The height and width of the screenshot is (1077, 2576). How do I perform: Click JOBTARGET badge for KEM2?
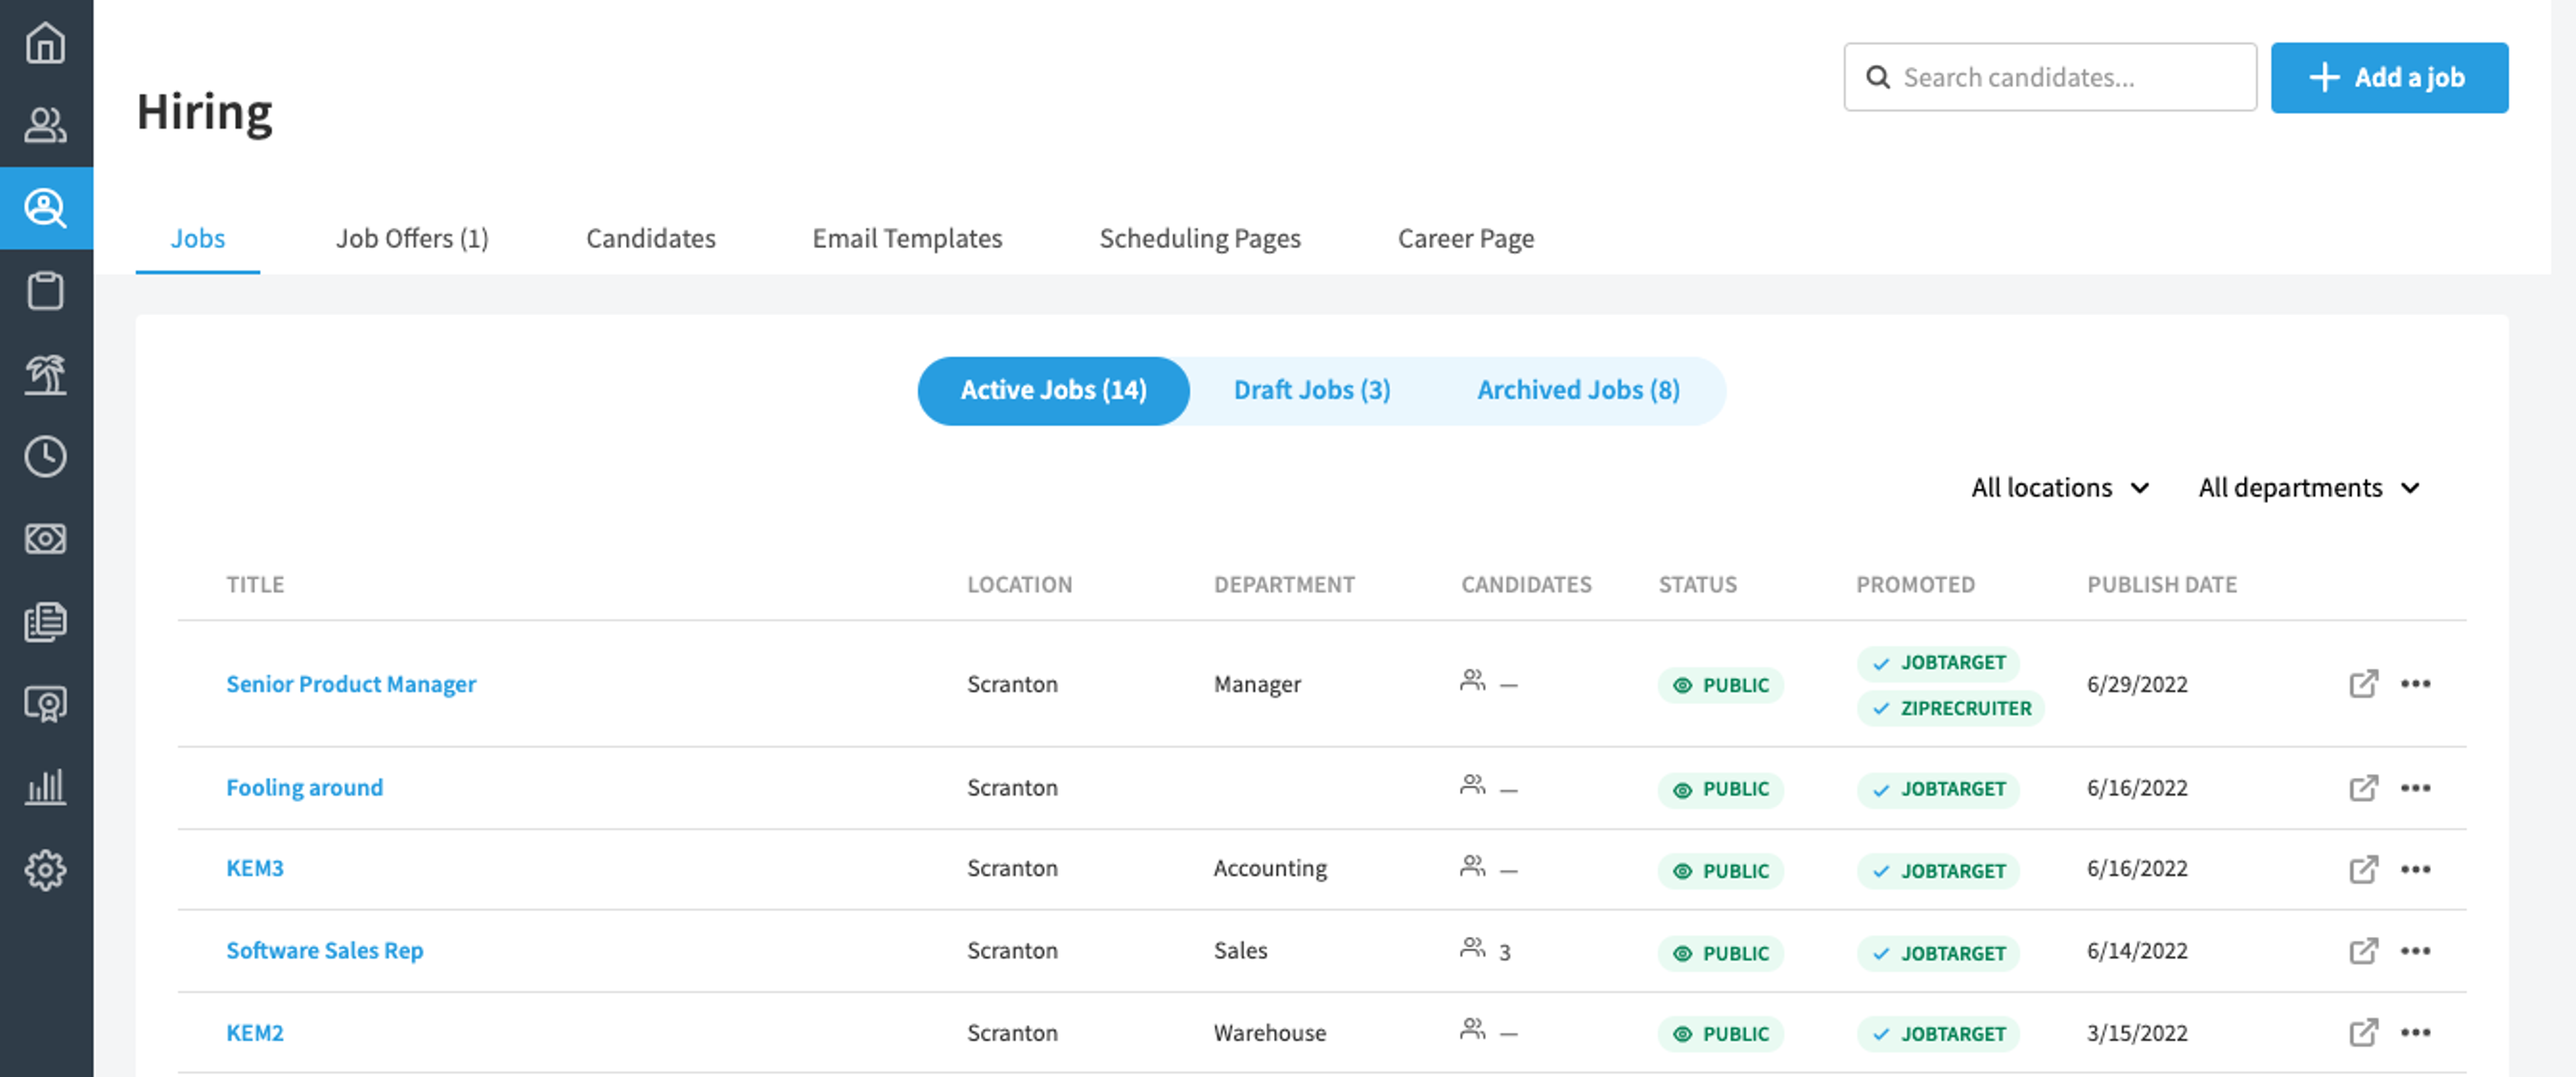[x=1938, y=1034]
